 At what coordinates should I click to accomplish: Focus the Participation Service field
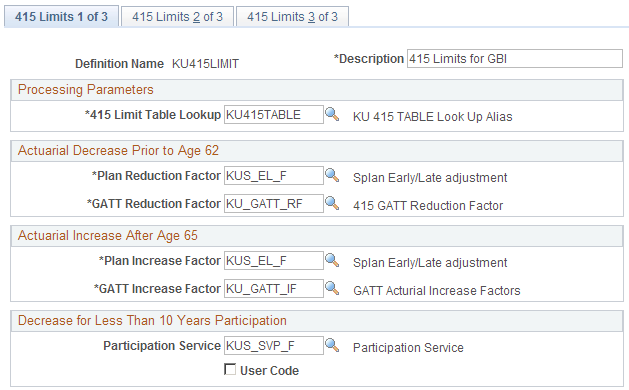(x=274, y=346)
